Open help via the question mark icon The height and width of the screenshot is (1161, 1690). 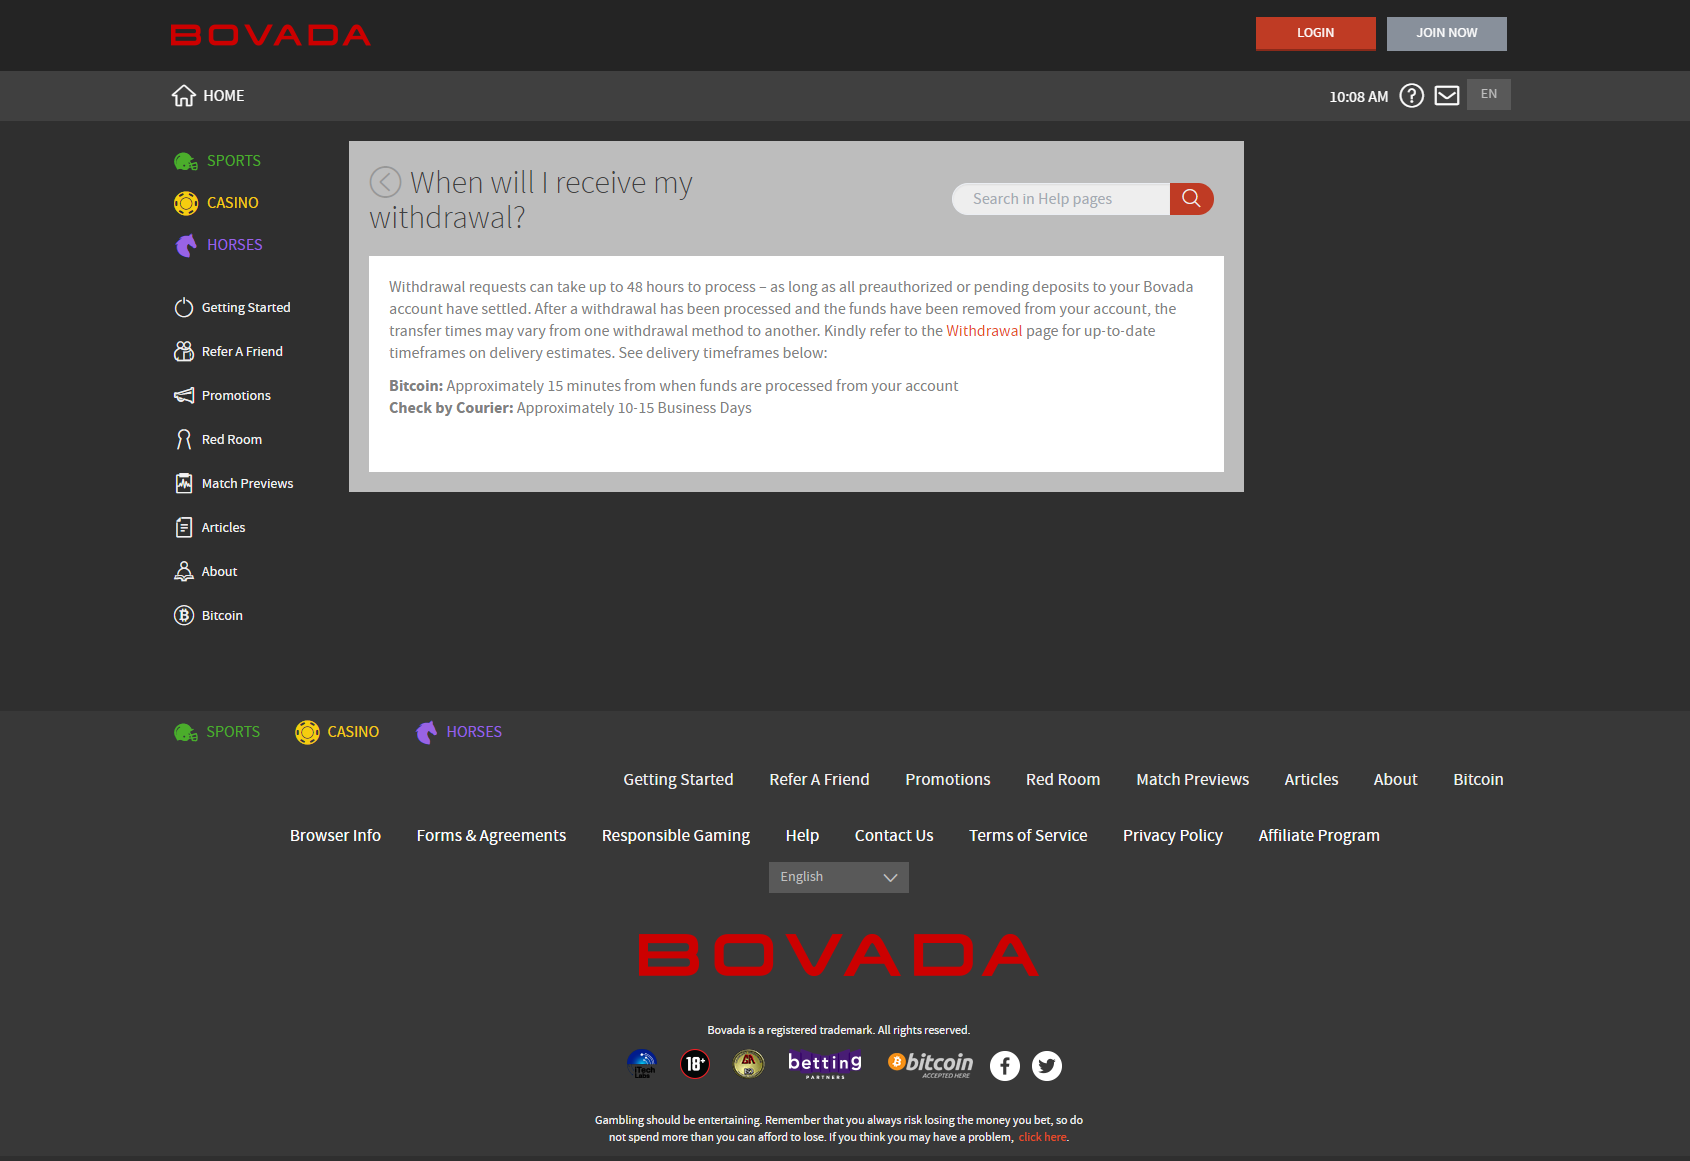1411,95
